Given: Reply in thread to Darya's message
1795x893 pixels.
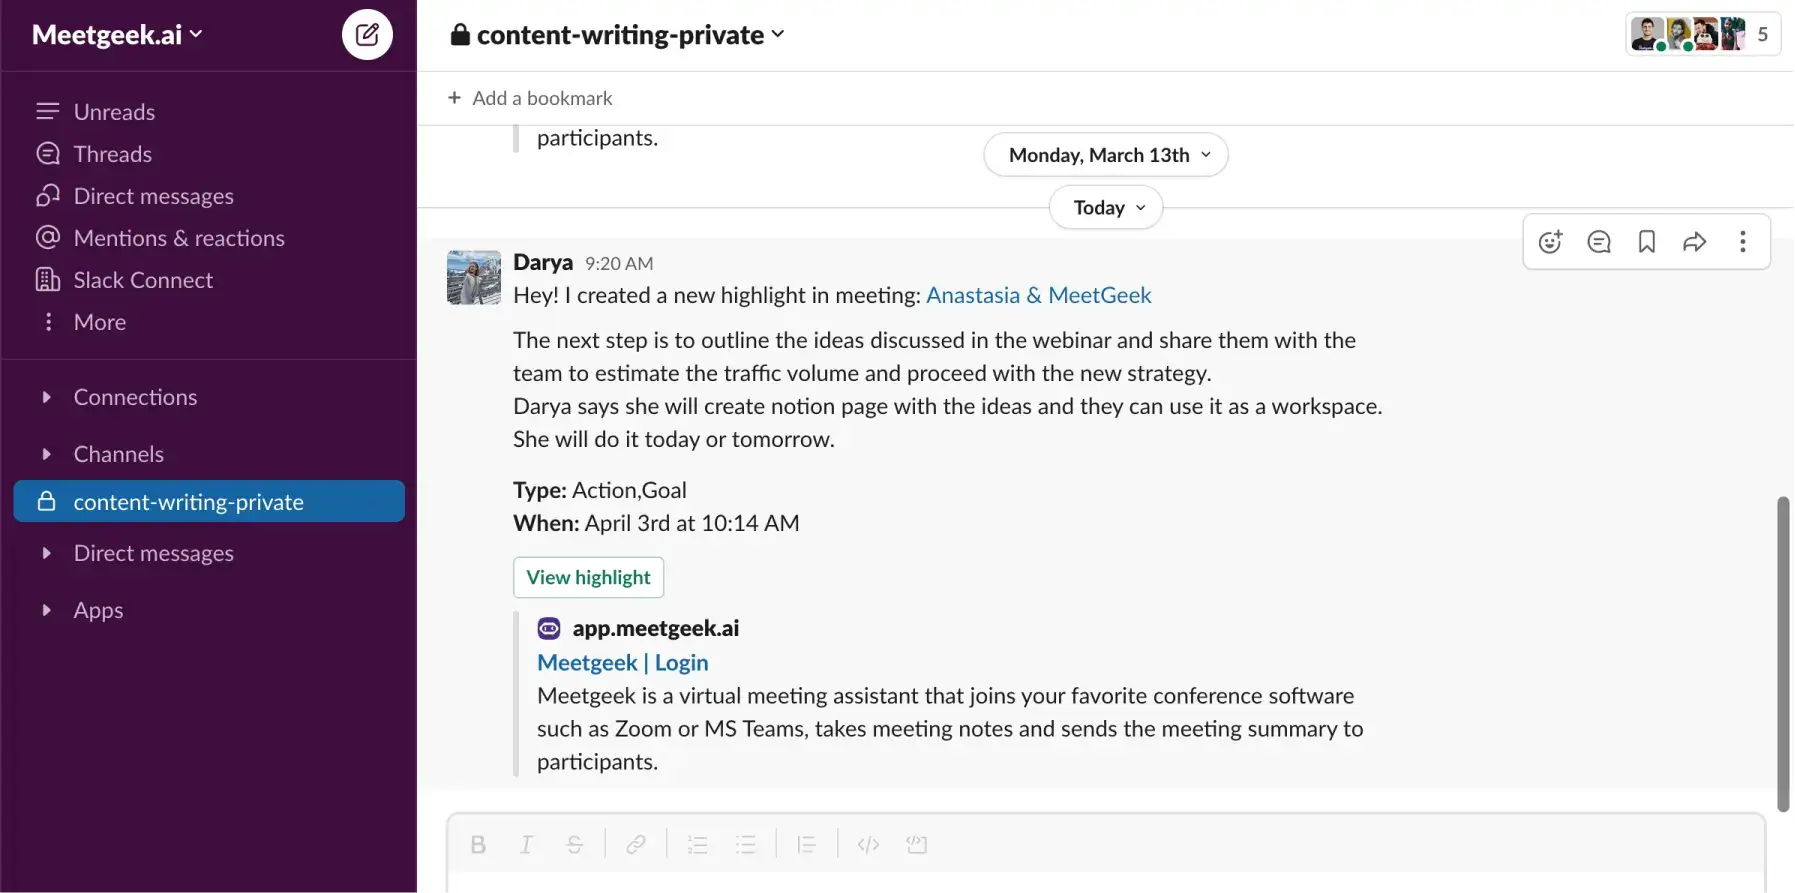Looking at the screenshot, I should coord(1598,241).
